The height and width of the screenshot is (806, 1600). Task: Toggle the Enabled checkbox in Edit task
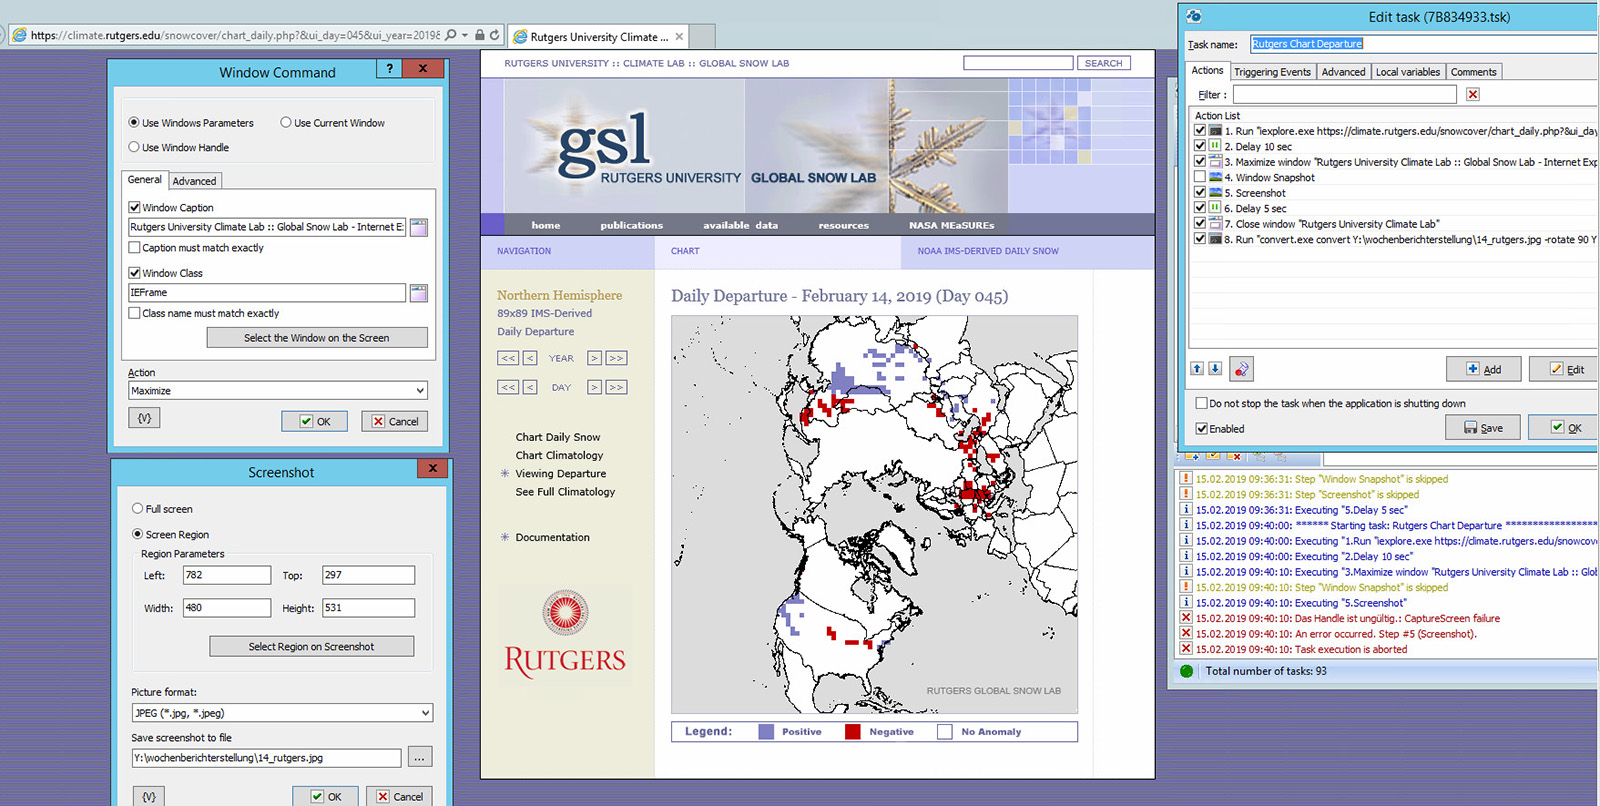tap(1202, 429)
